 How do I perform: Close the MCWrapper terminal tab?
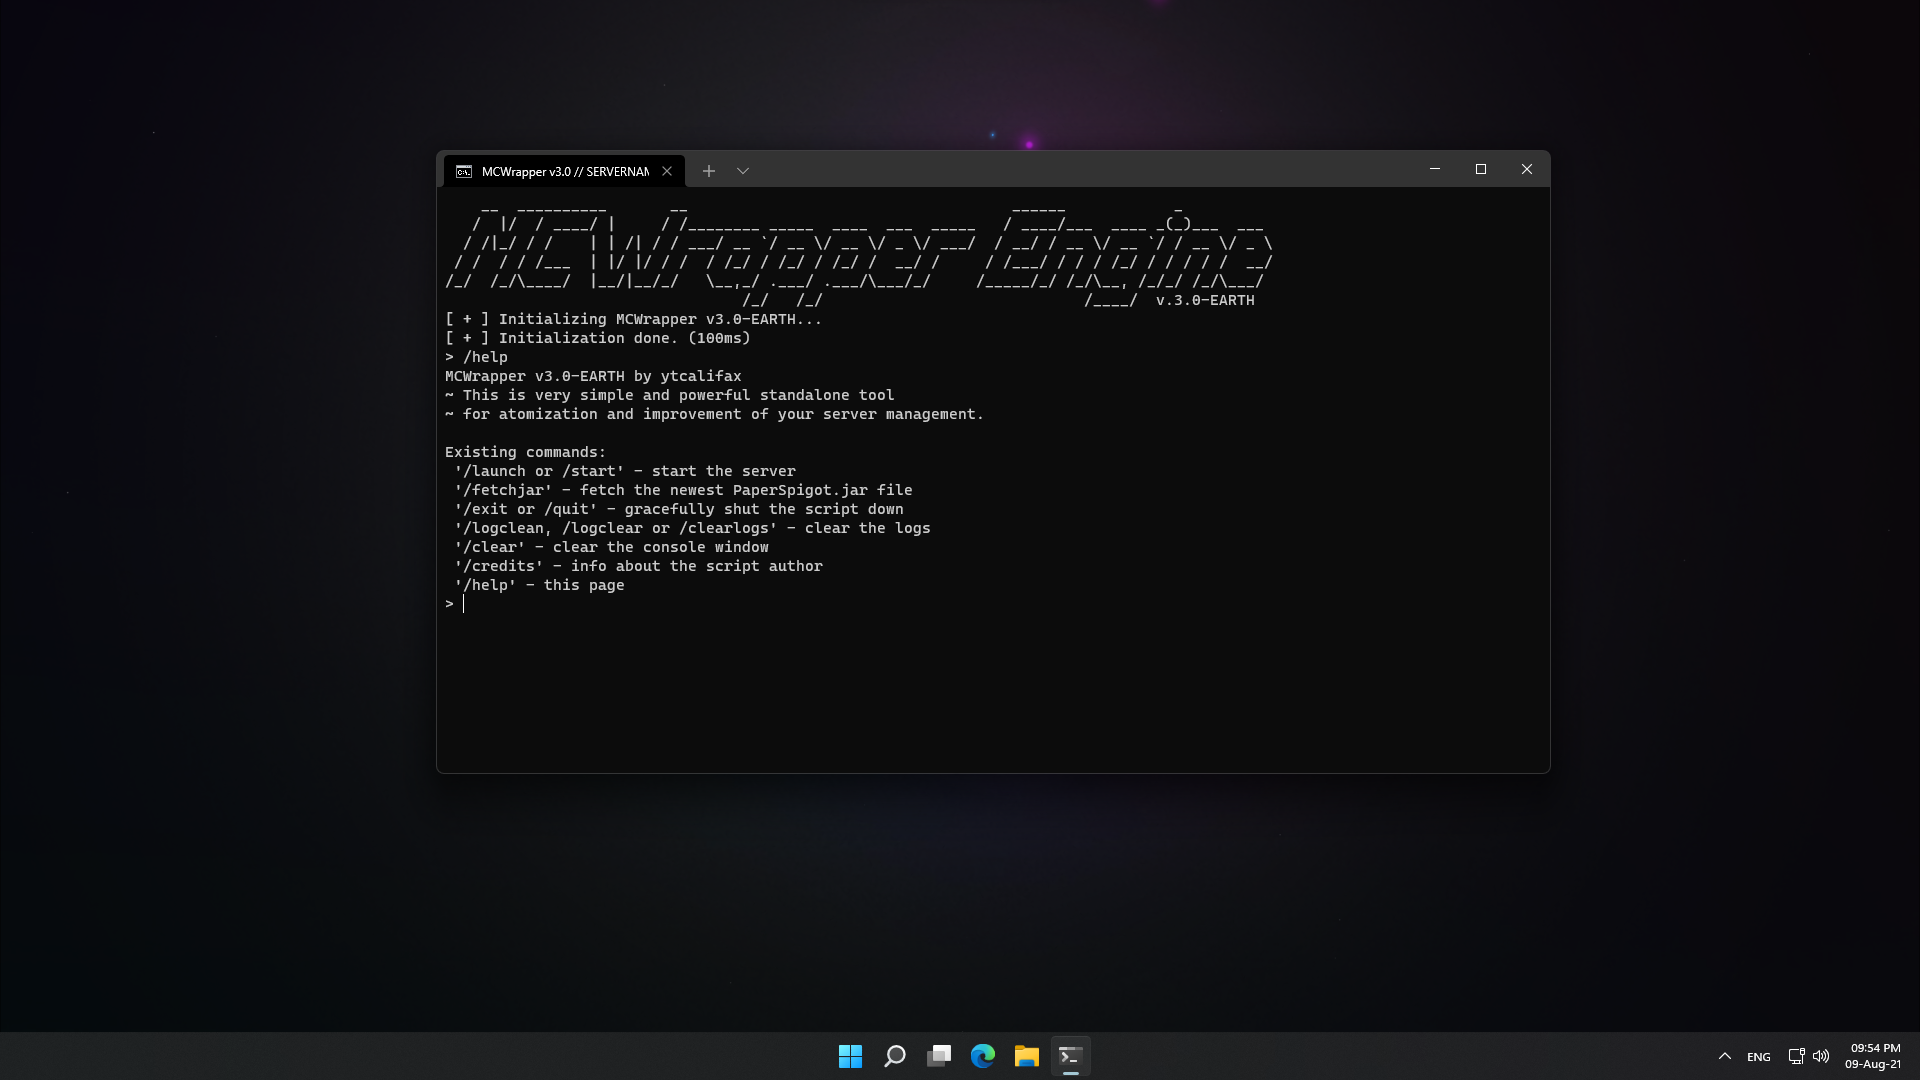click(x=667, y=171)
